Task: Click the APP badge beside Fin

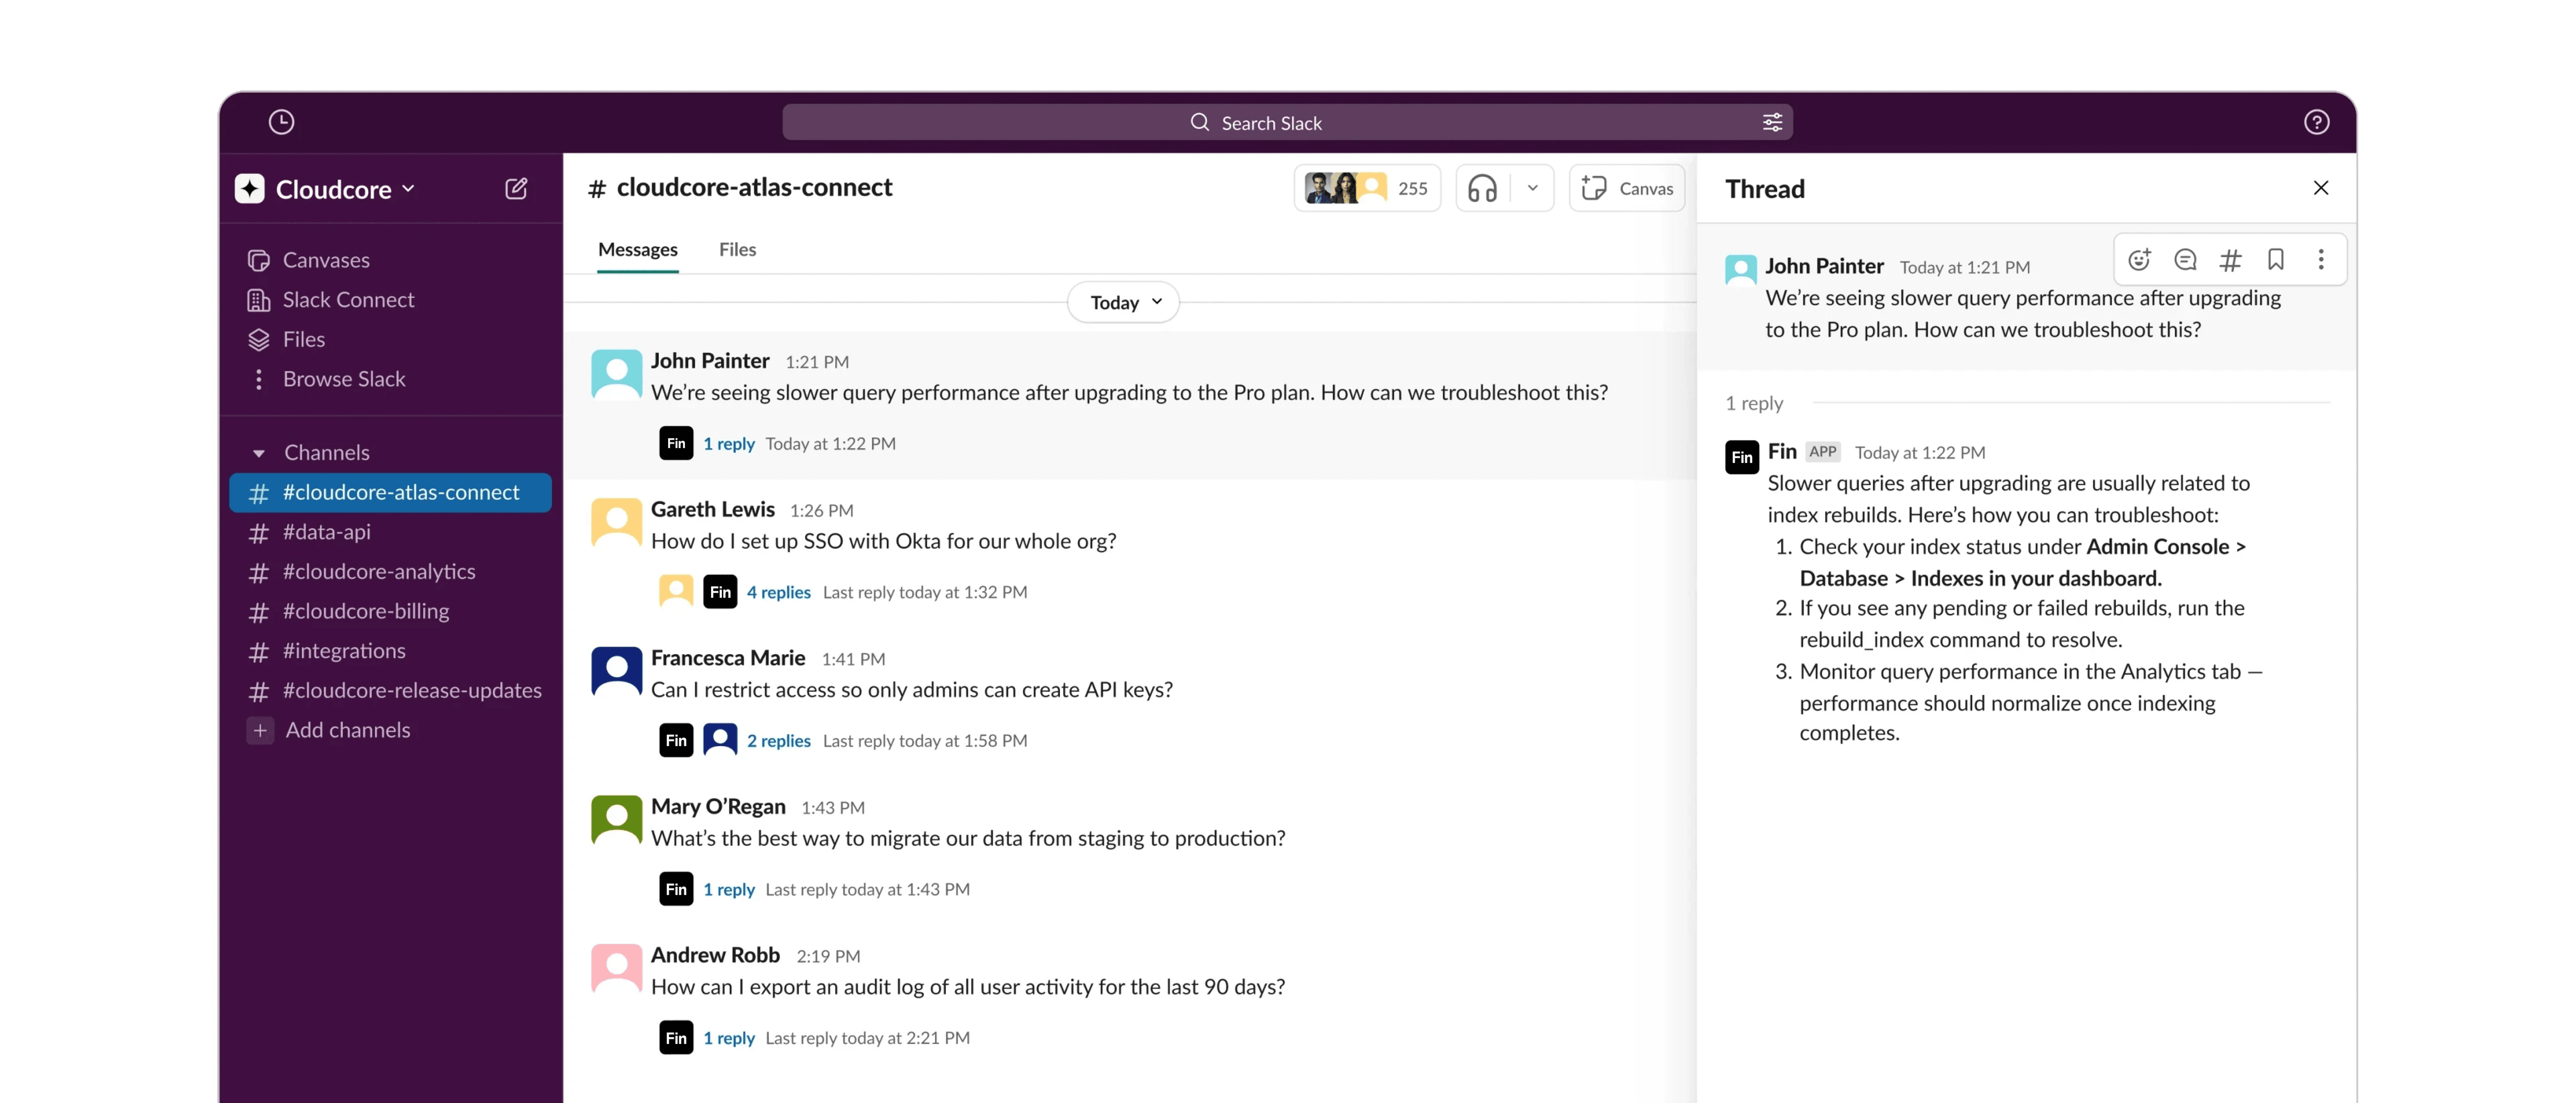Action: (x=1823, y=452)
